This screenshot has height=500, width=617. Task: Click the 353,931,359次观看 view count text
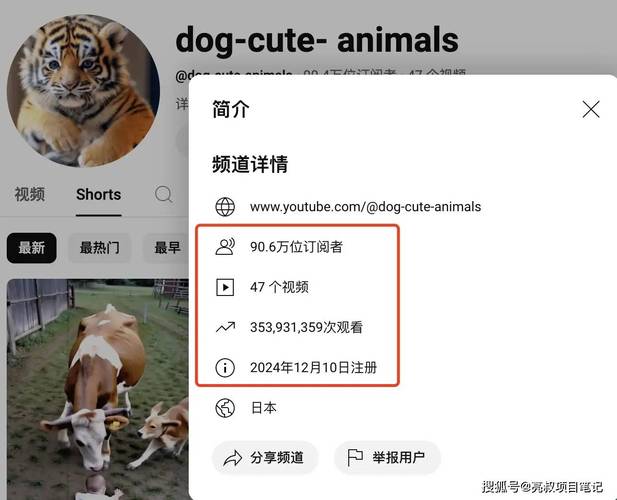coord(306,327)
